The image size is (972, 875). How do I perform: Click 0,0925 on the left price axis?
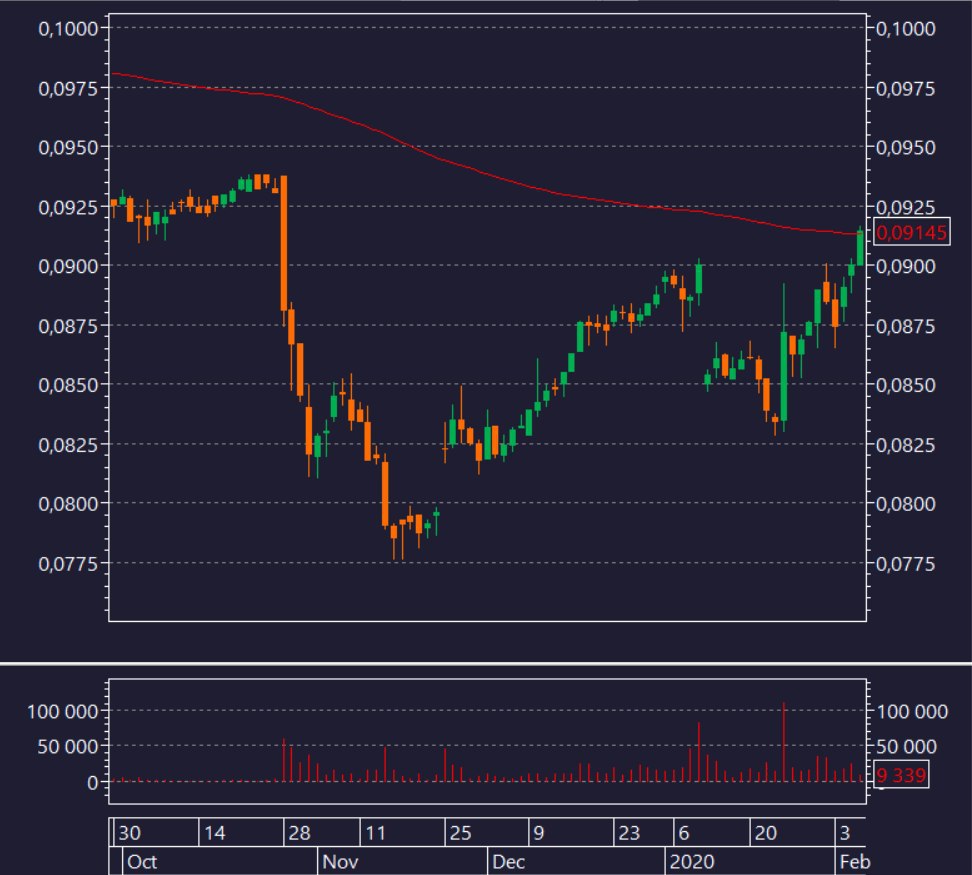[x=68, y=207]
